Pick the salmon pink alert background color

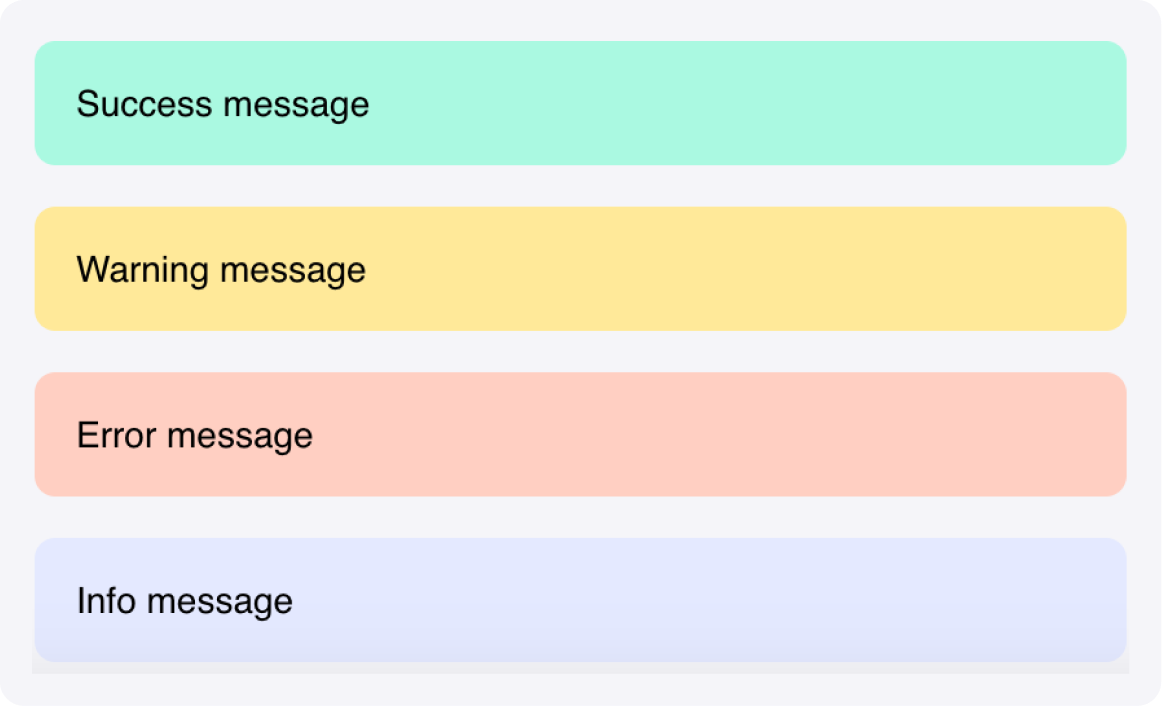click(x=580, y=434)
